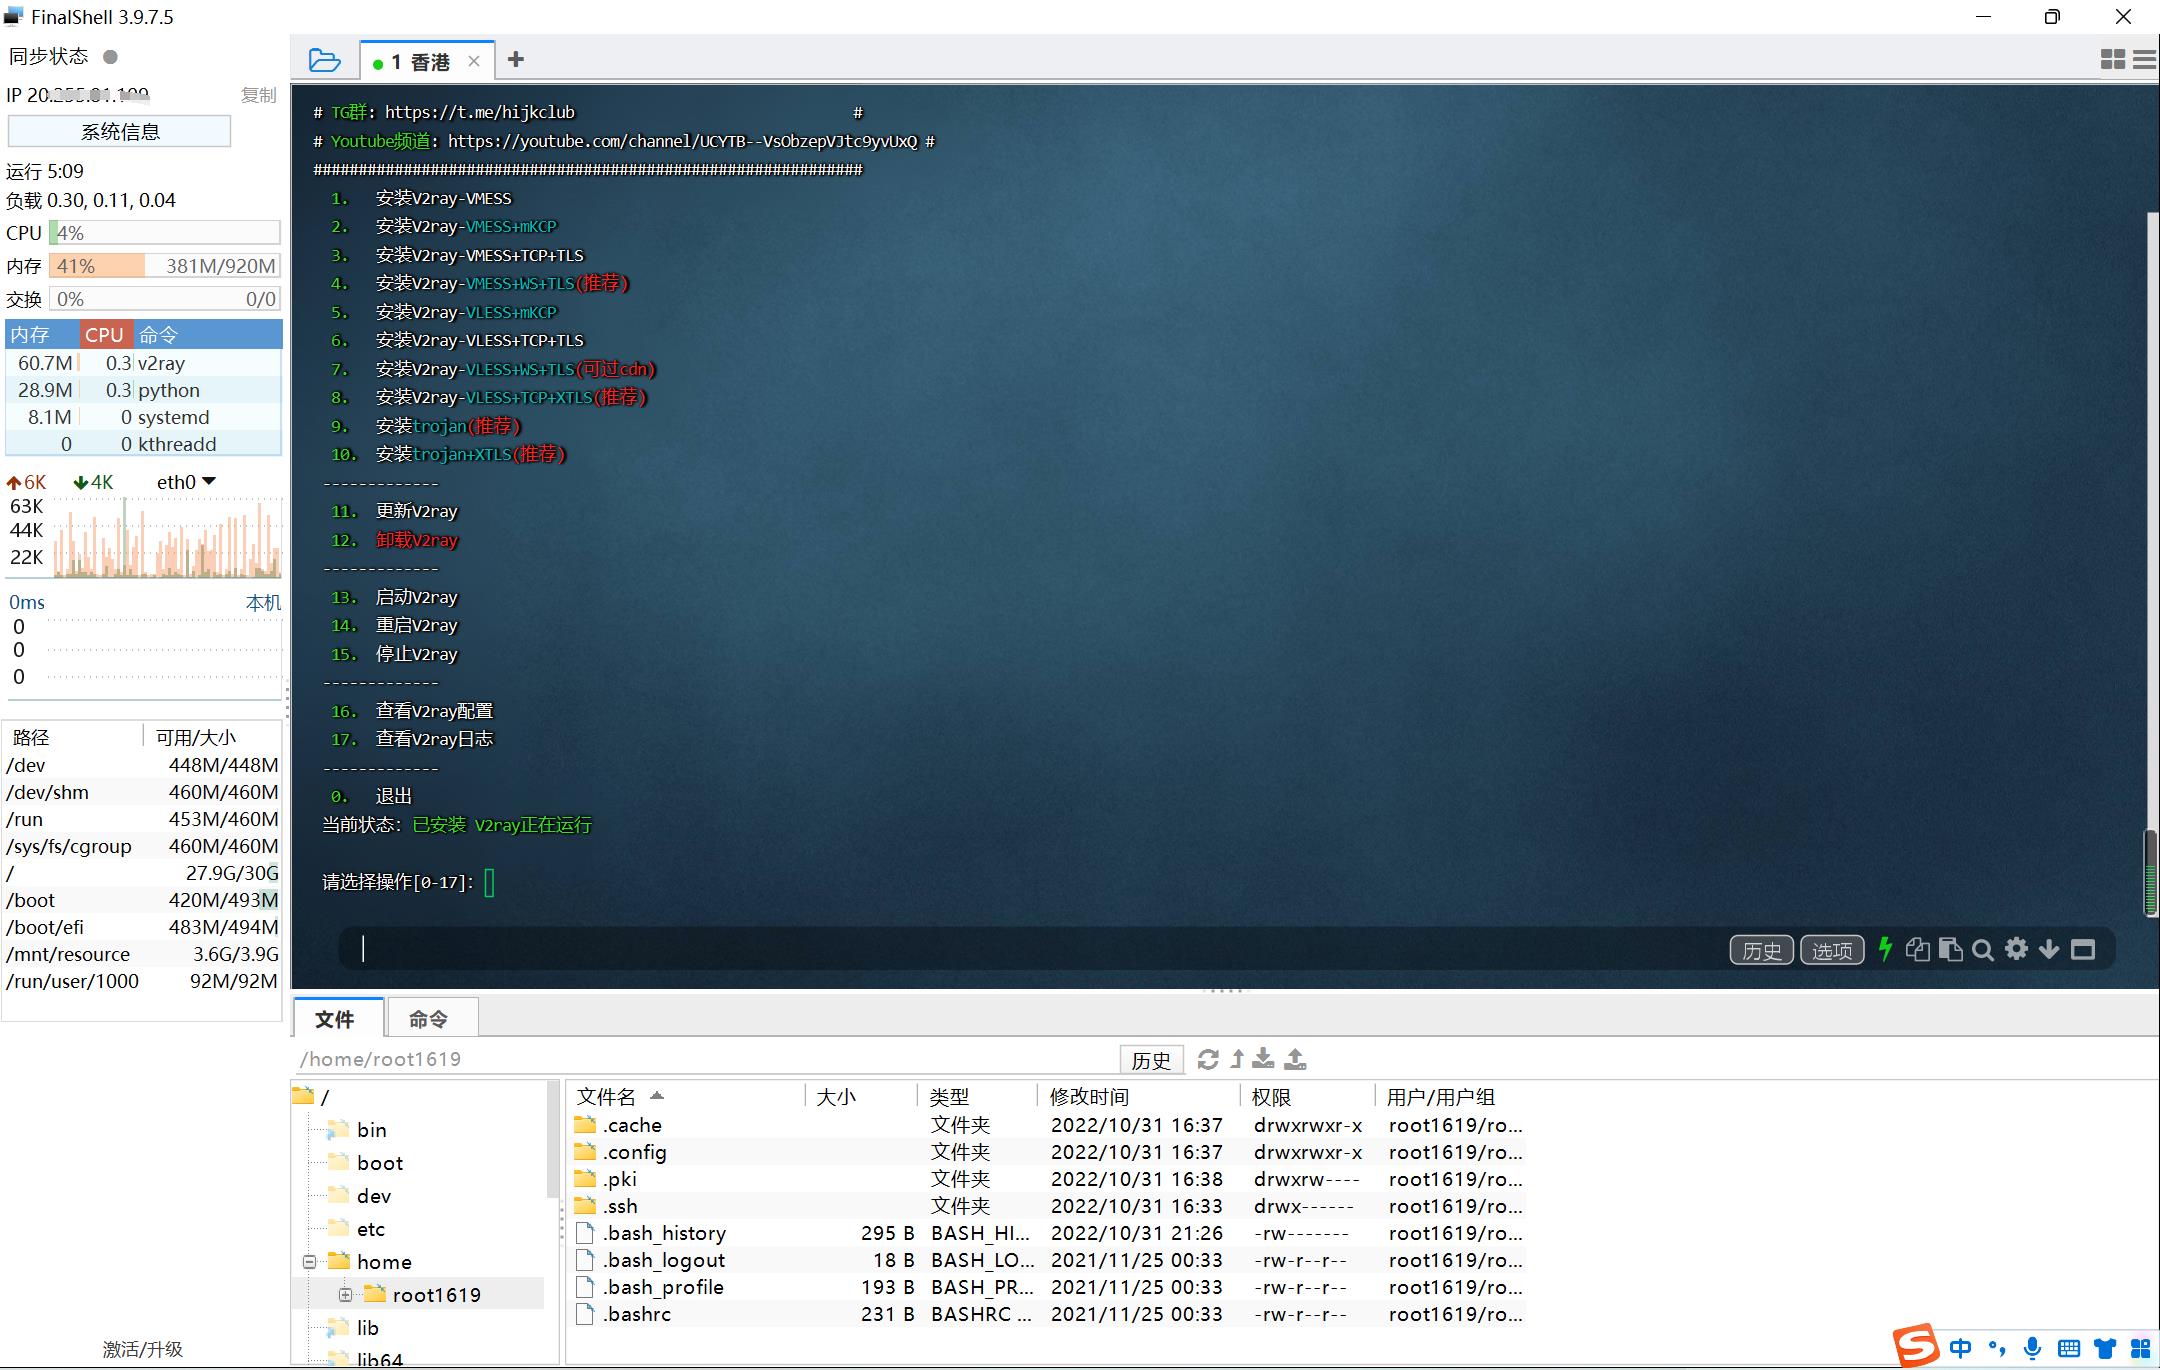Select the .bashrc file row

click(1048, 1314)
